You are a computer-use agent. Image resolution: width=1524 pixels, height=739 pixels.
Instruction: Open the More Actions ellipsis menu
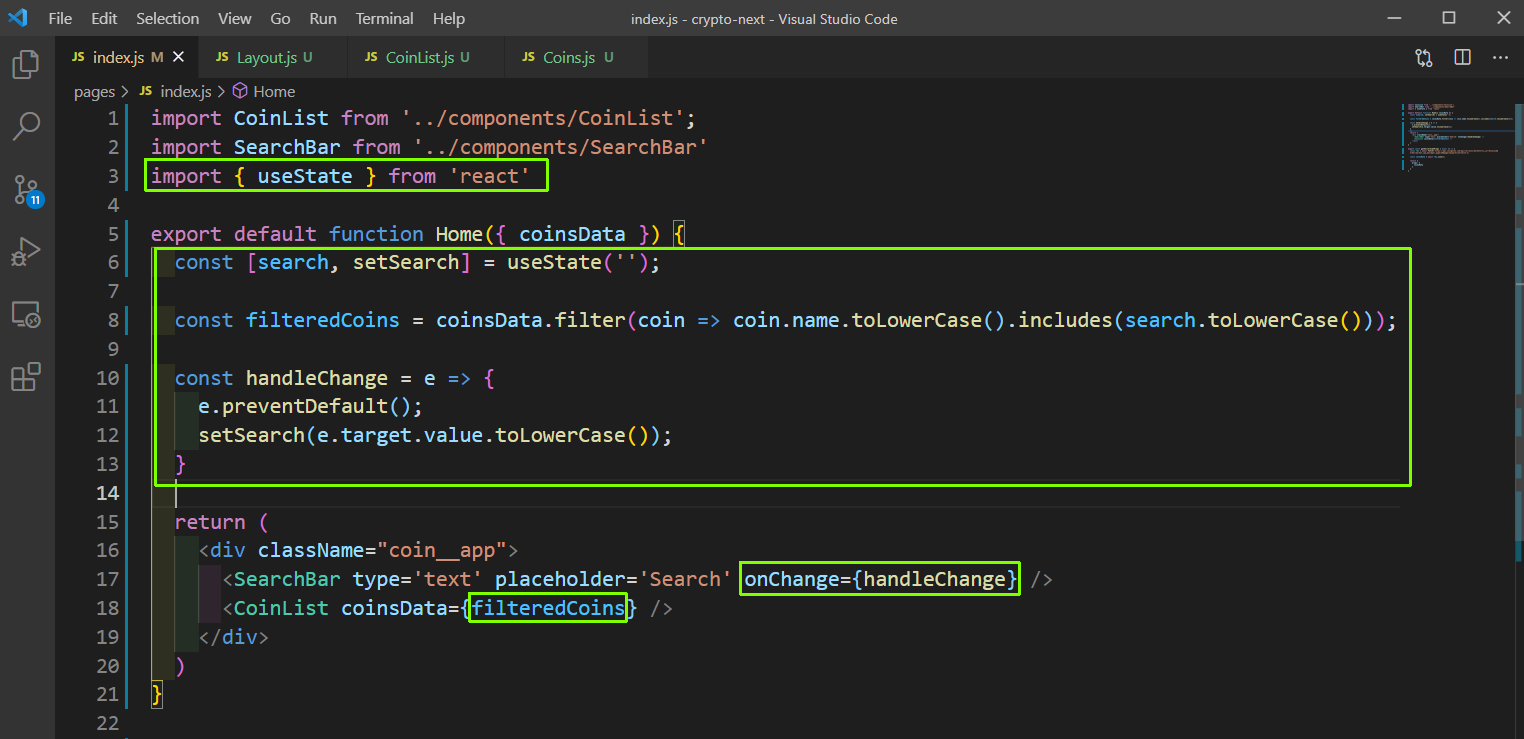pos(1500,58)
